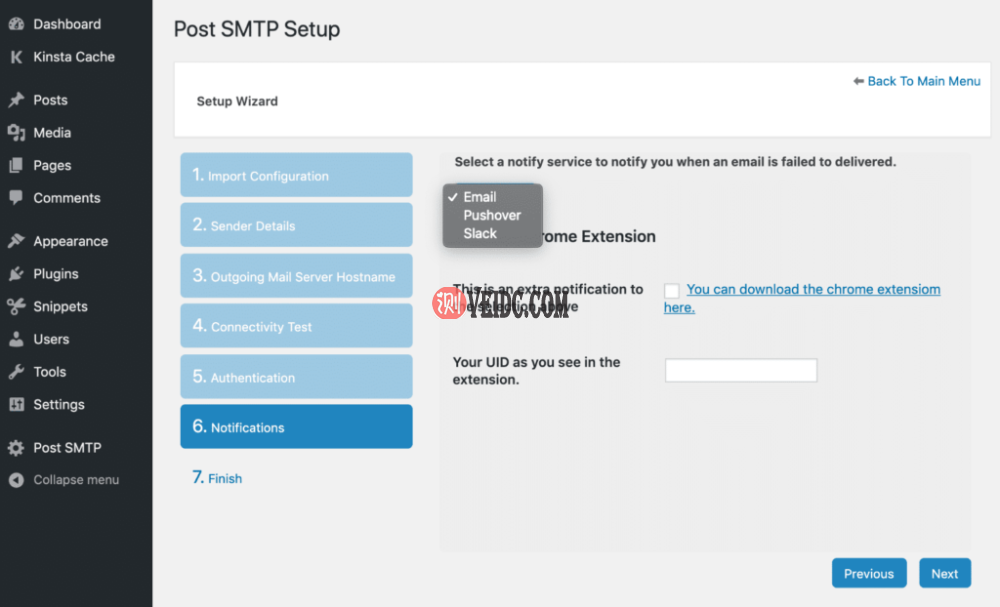Viewport: 1000px width, 607px height.
Task: Open Kinsta Cache in the sidebar
Action: point(76,57)
